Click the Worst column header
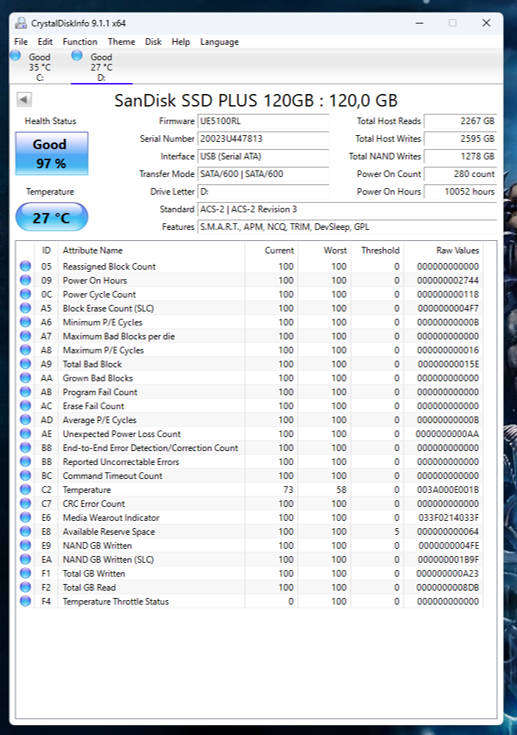The image size is (517, 735). (x=324, y=250)
